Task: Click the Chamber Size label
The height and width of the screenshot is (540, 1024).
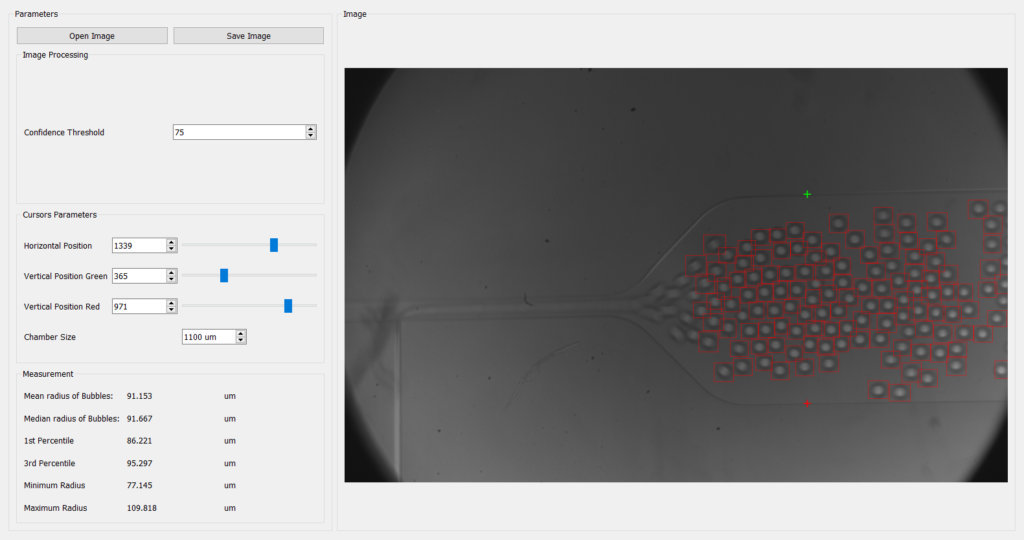Action: click(x=50, y=337)
